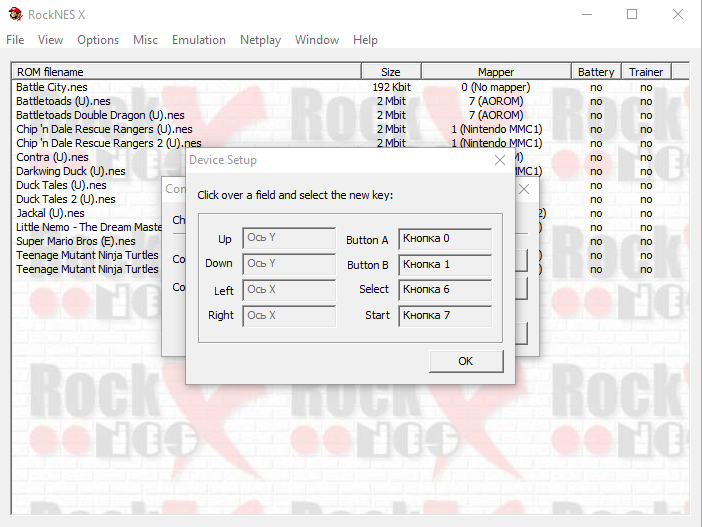Select Chip 'n Dale Rescue Rangers 2 (U).nes

coord(109,143)
